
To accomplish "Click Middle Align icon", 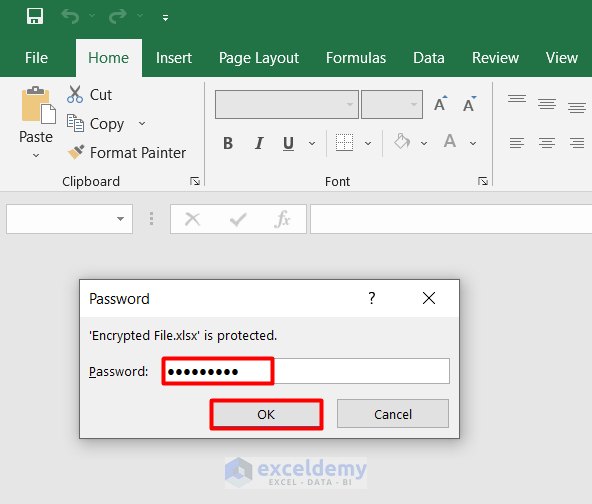I will click(547, 104).
